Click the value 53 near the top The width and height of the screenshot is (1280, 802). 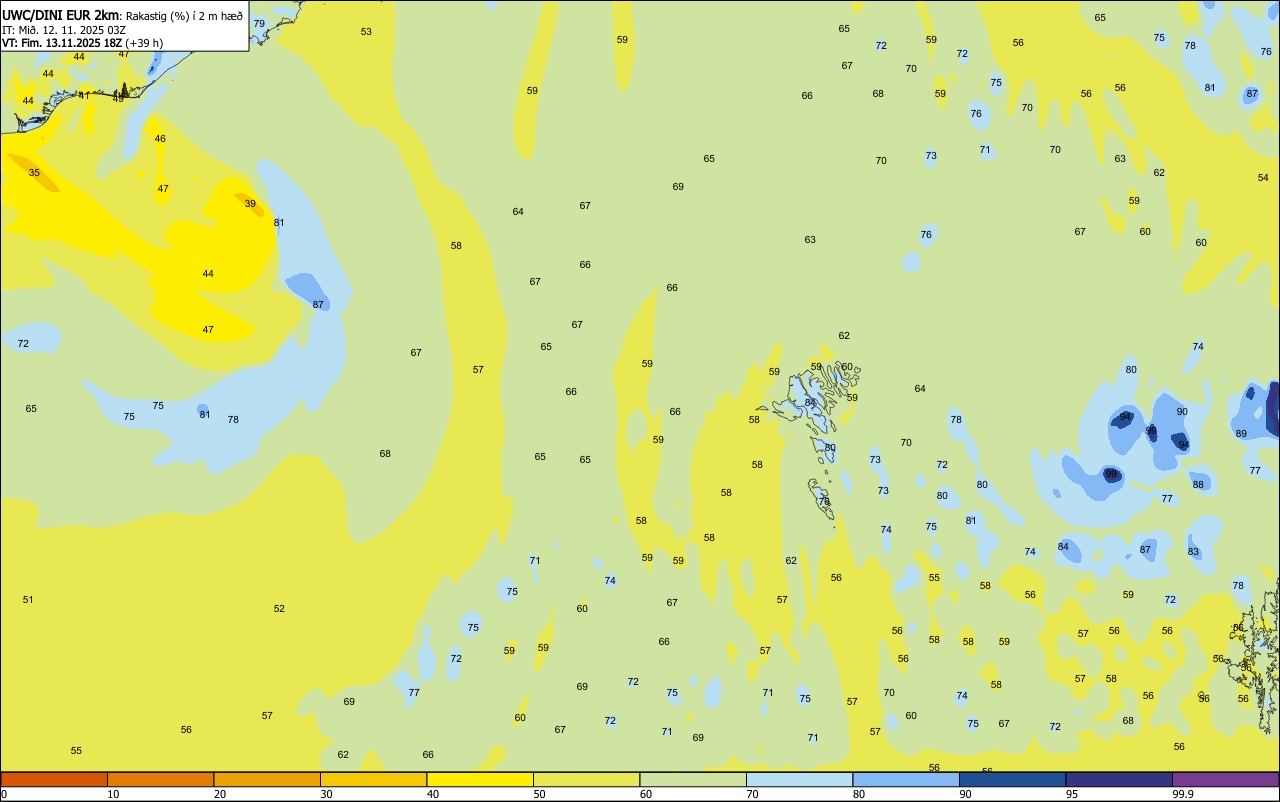click(x=366, y=32)
